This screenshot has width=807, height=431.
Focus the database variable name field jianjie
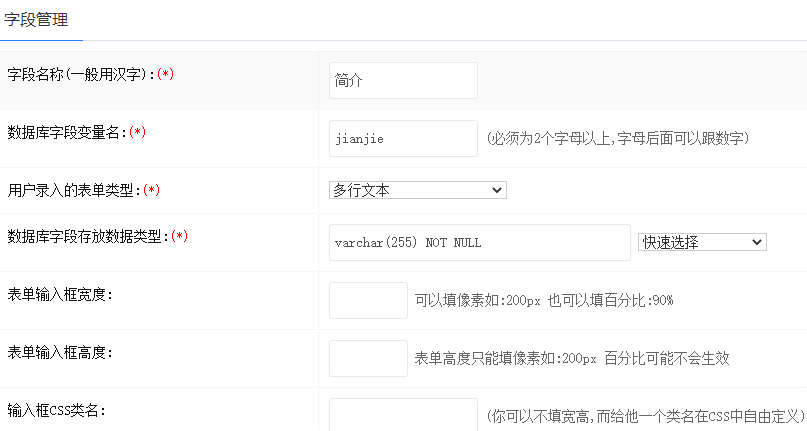403,139
